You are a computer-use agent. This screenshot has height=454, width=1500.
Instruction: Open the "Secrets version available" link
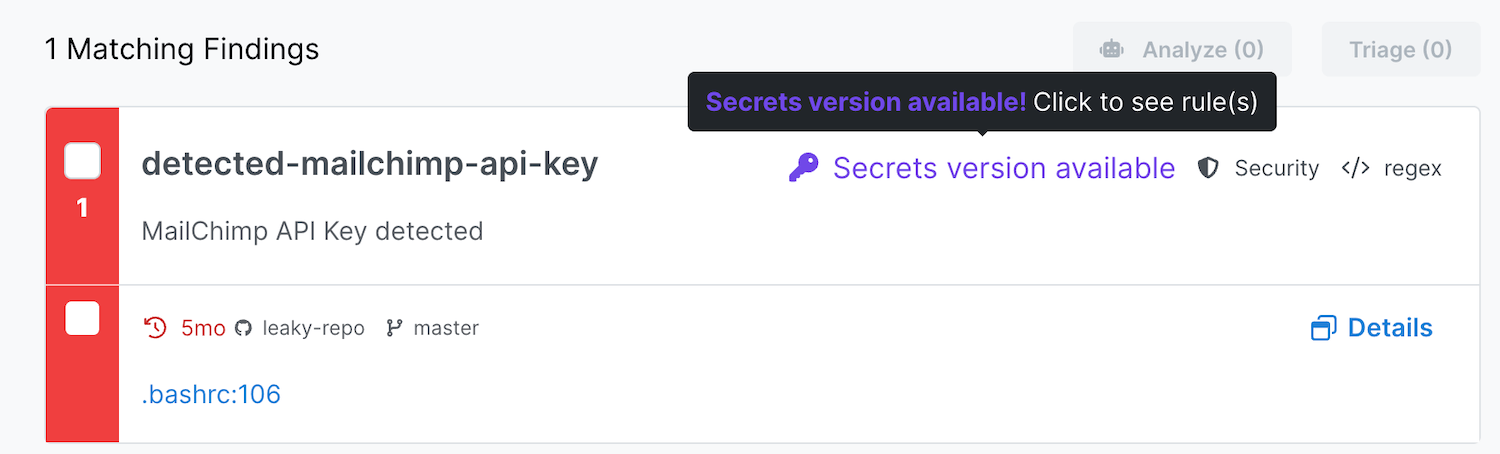[1003, 168]
